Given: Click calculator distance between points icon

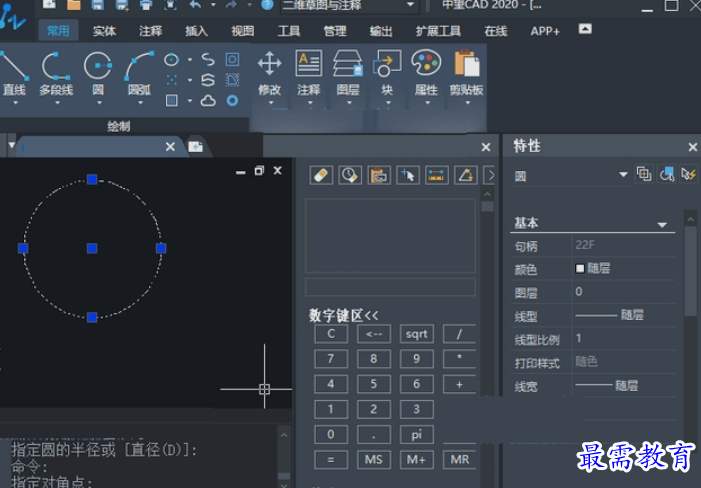Looking at the screenshot, I should (x=437, y=175).
